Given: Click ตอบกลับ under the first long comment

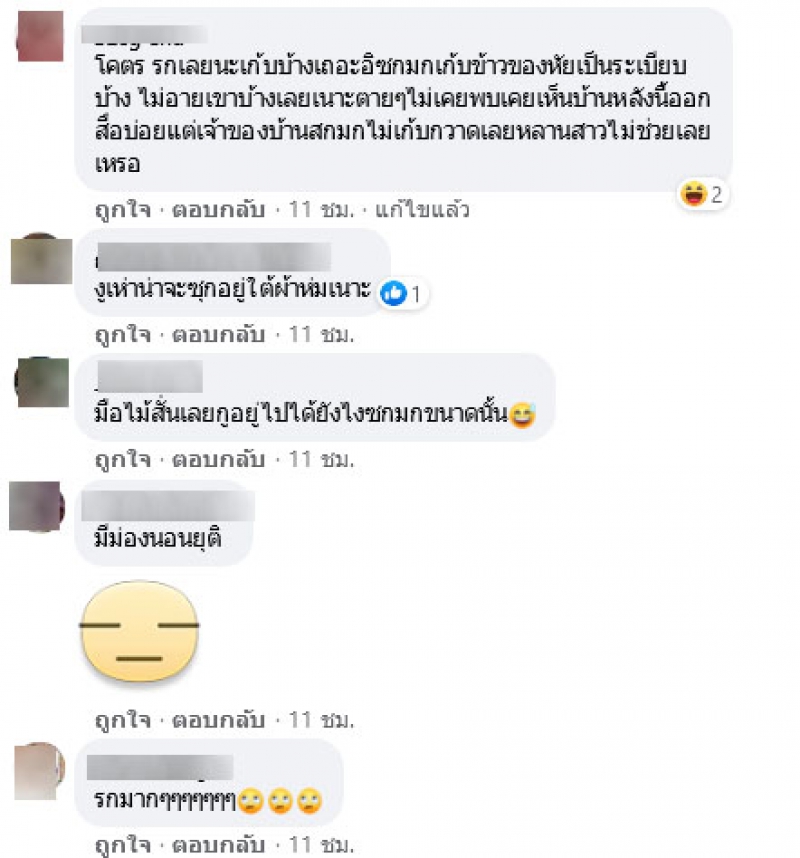Looking at the screenshot, I should point(218,210).
